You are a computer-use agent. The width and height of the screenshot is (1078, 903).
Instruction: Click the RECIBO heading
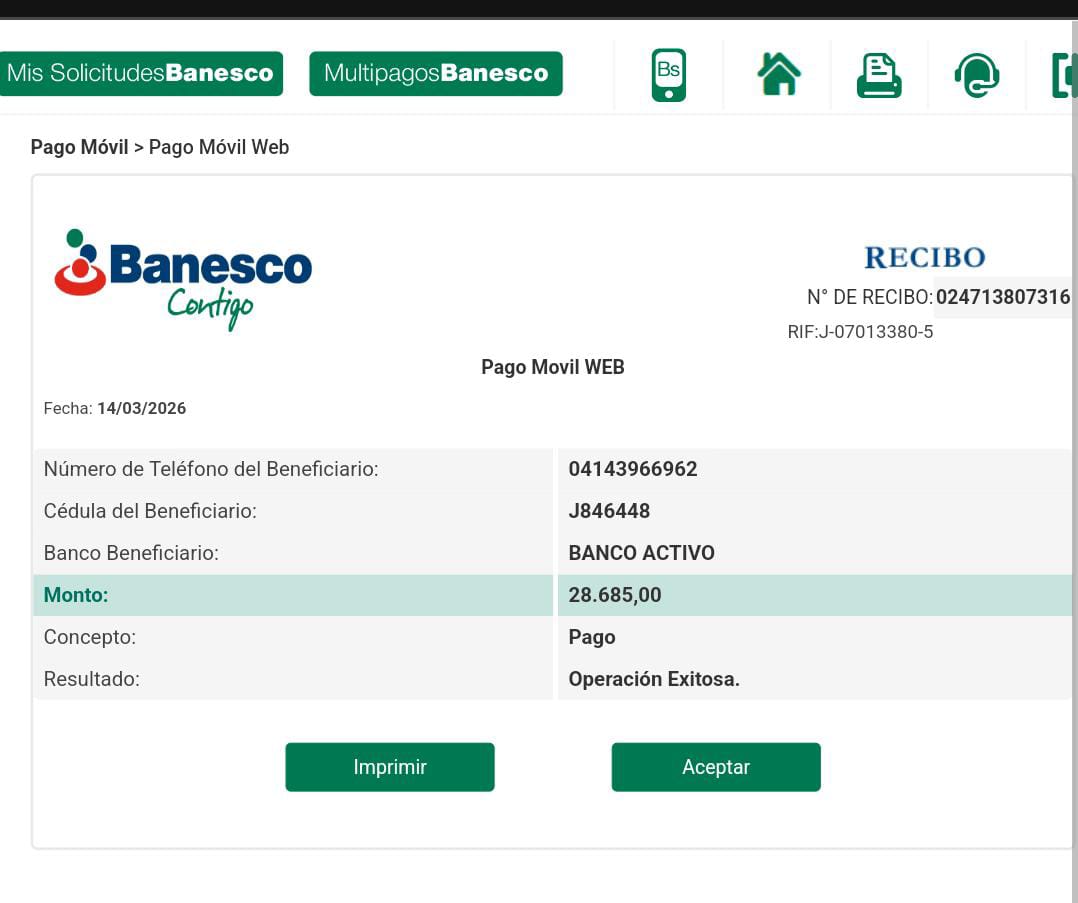pos(924,258)
